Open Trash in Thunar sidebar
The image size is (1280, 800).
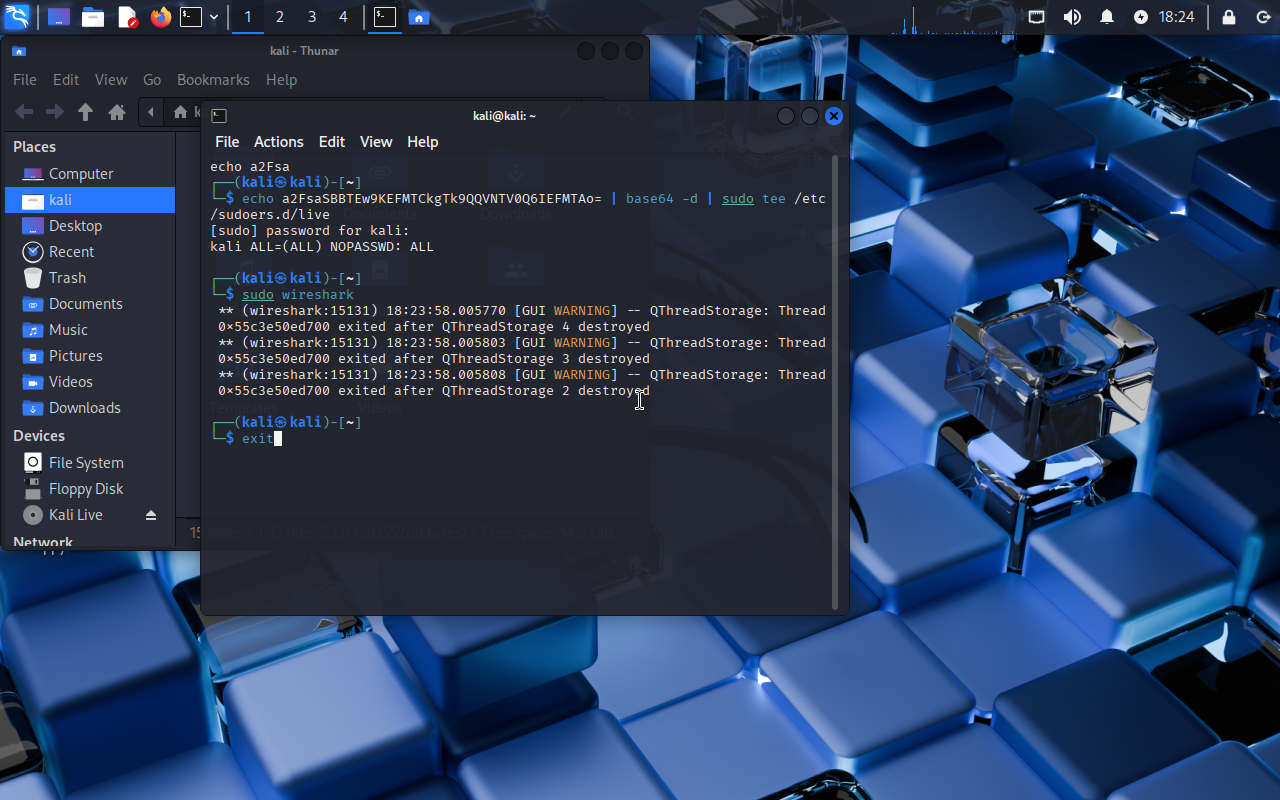tap(90, 278)
